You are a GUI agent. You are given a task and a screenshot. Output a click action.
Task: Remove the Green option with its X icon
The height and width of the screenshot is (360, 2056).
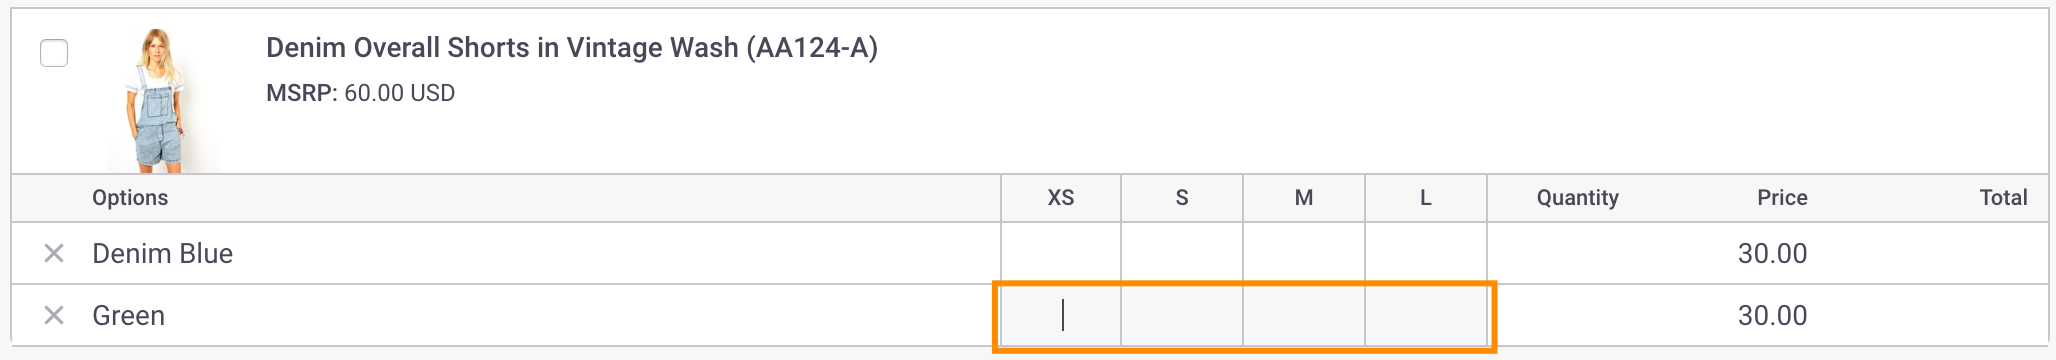pos(54,316)
